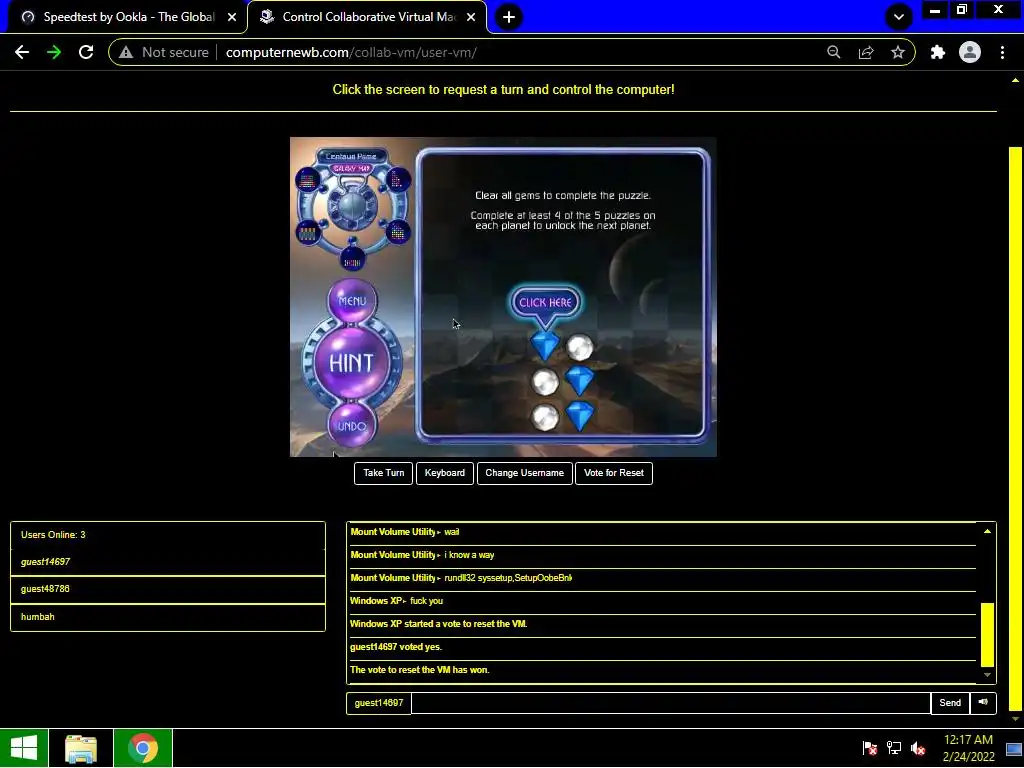
Task: Click the address bar URL
Action: coord(351,52)
